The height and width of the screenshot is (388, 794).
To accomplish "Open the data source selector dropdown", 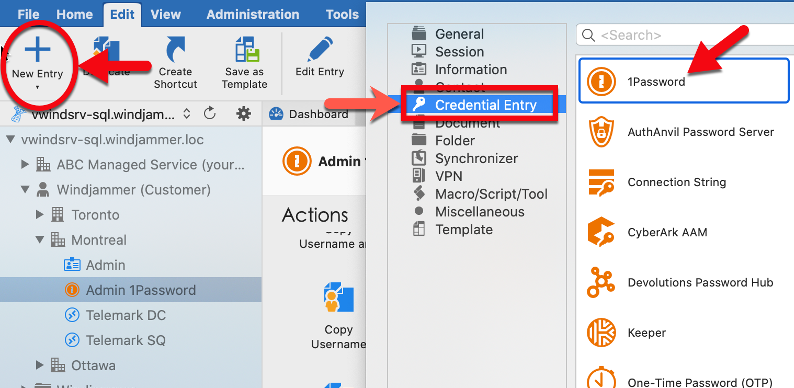I will tap(186, 114).
